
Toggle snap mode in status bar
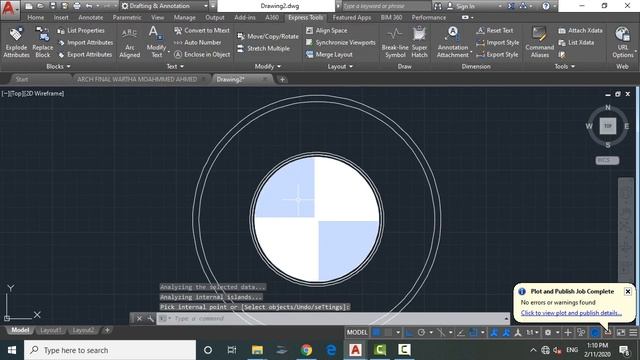pos(388,332)
